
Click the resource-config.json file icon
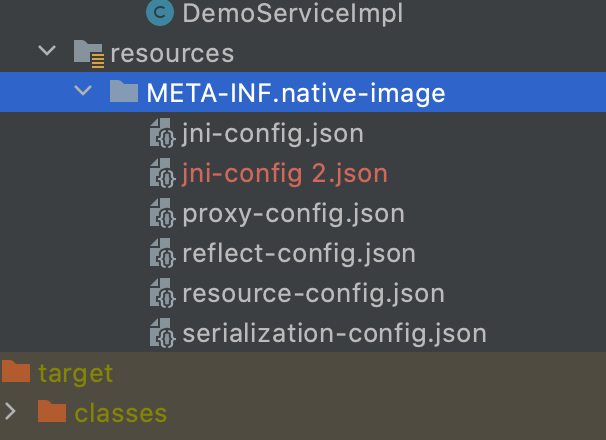pos(162,293)
